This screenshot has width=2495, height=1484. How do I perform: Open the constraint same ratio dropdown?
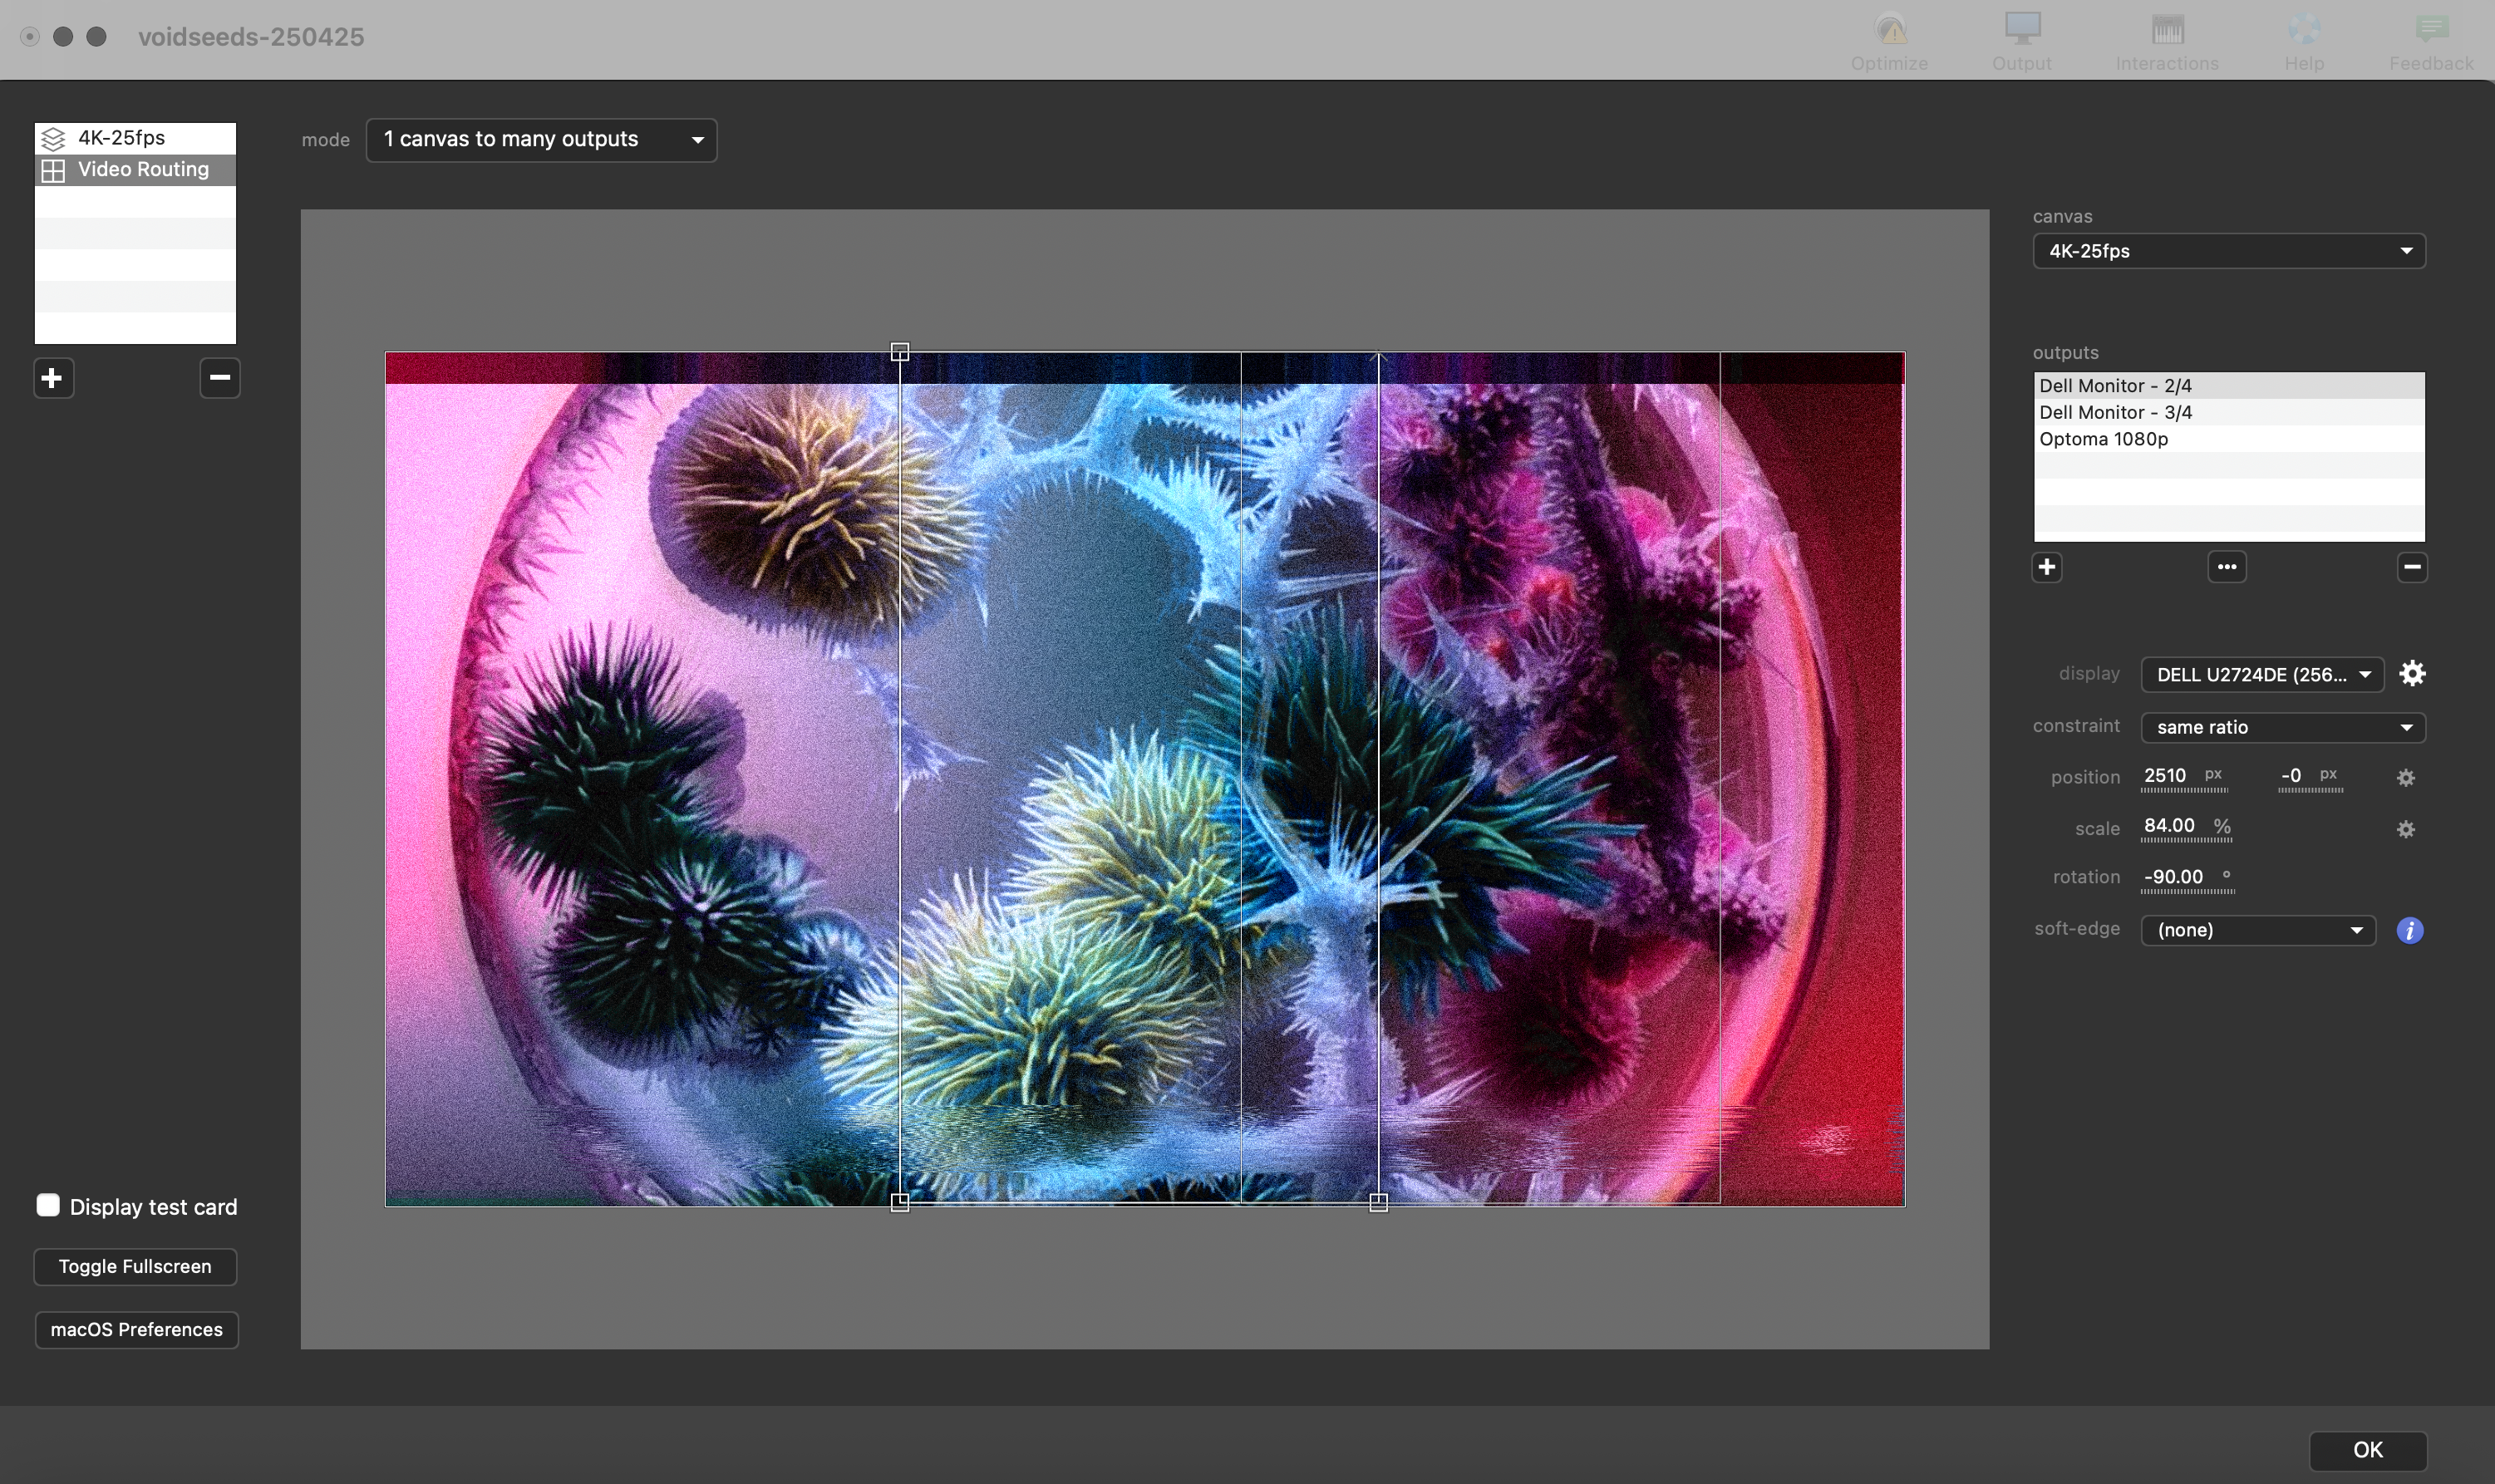click(x=2282, y=727)
